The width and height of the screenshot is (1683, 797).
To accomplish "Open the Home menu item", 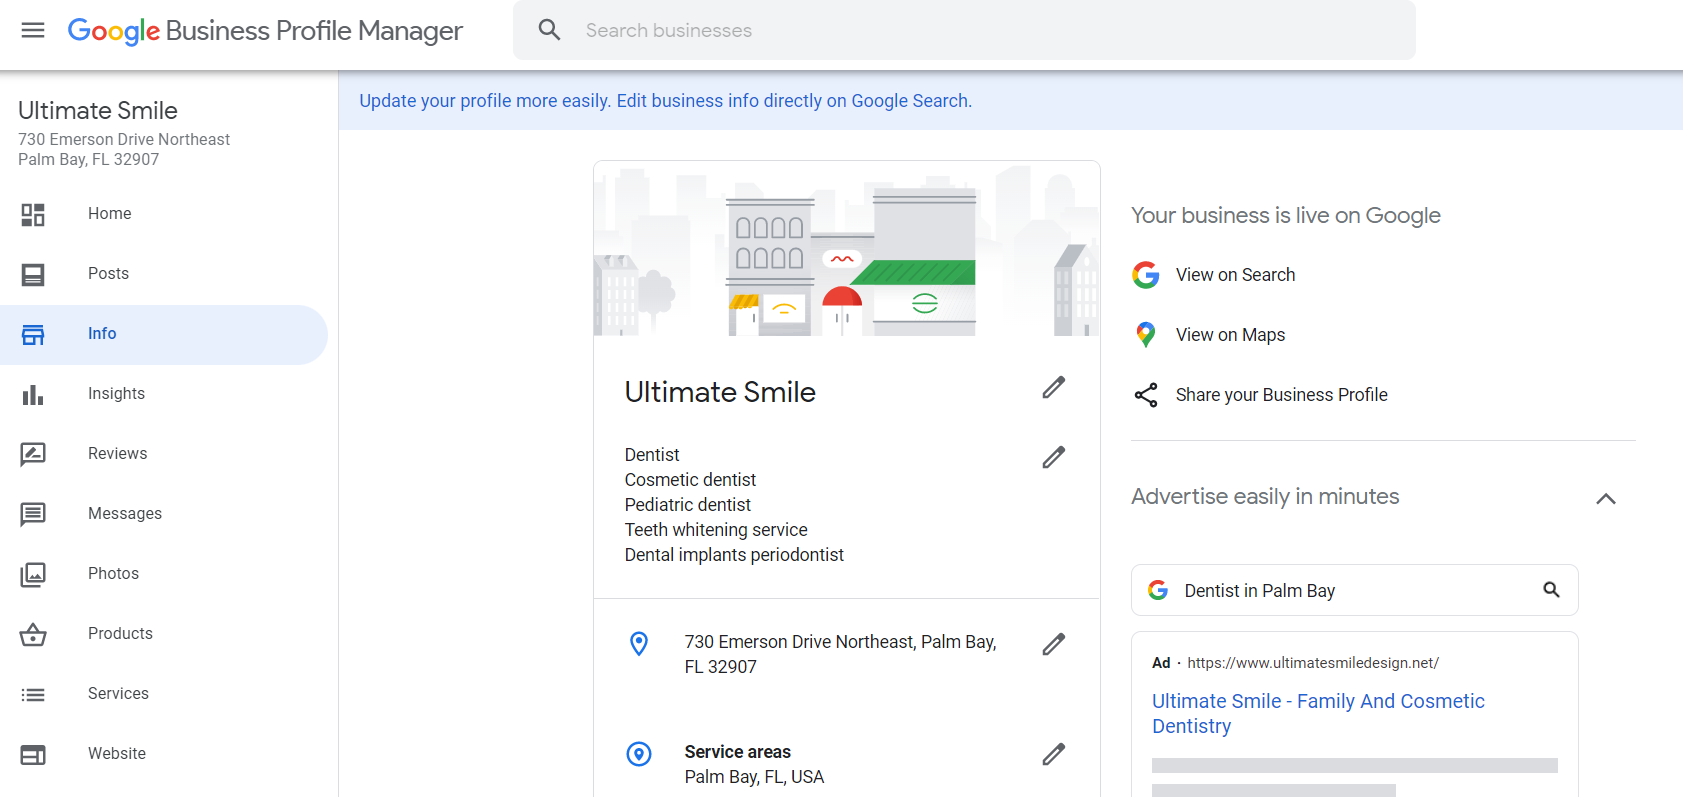I will [x=109, y=214].
